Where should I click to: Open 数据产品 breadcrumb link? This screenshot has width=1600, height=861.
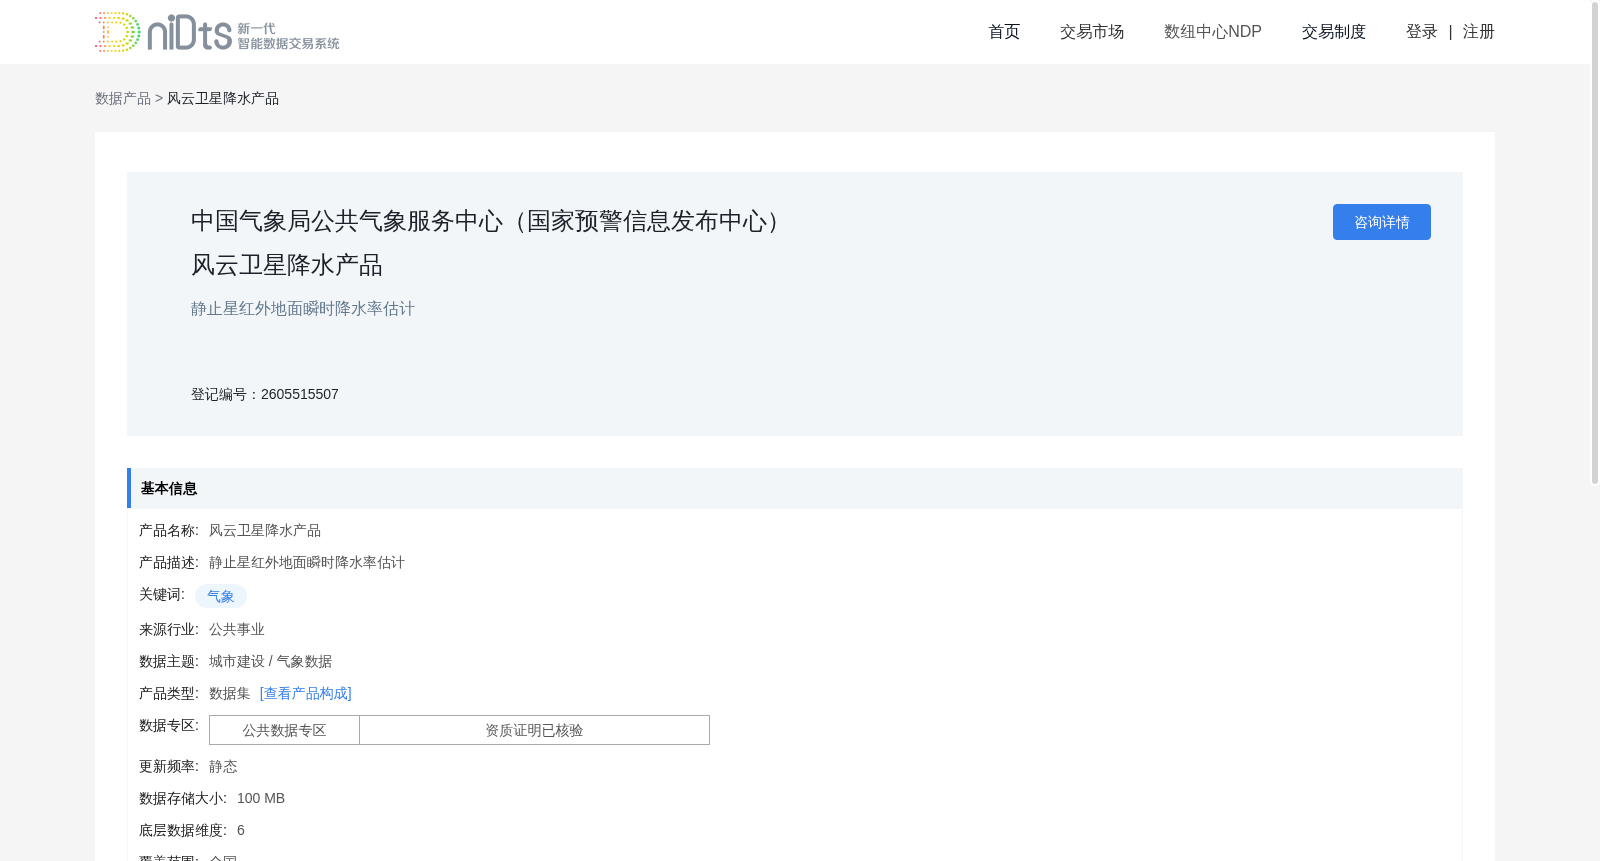tap(123, 98)
